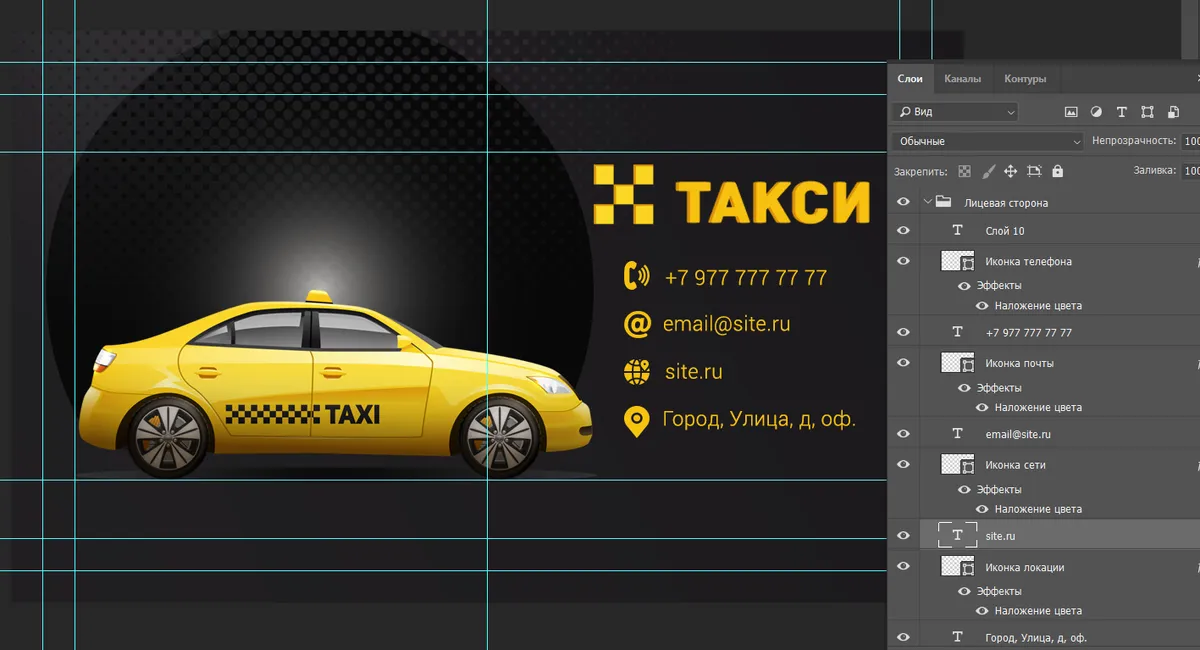This screenshot has height=650, width=1200.
Task: Filter layers by adjustment layers icon
Action: pos(1096,112)
